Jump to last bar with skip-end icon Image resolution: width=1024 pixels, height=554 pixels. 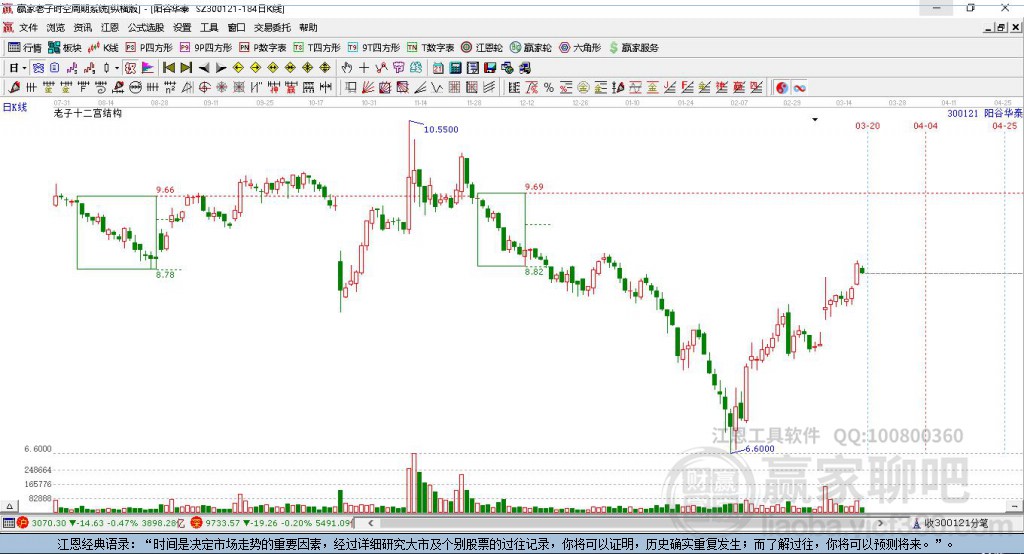coord(186,68)
